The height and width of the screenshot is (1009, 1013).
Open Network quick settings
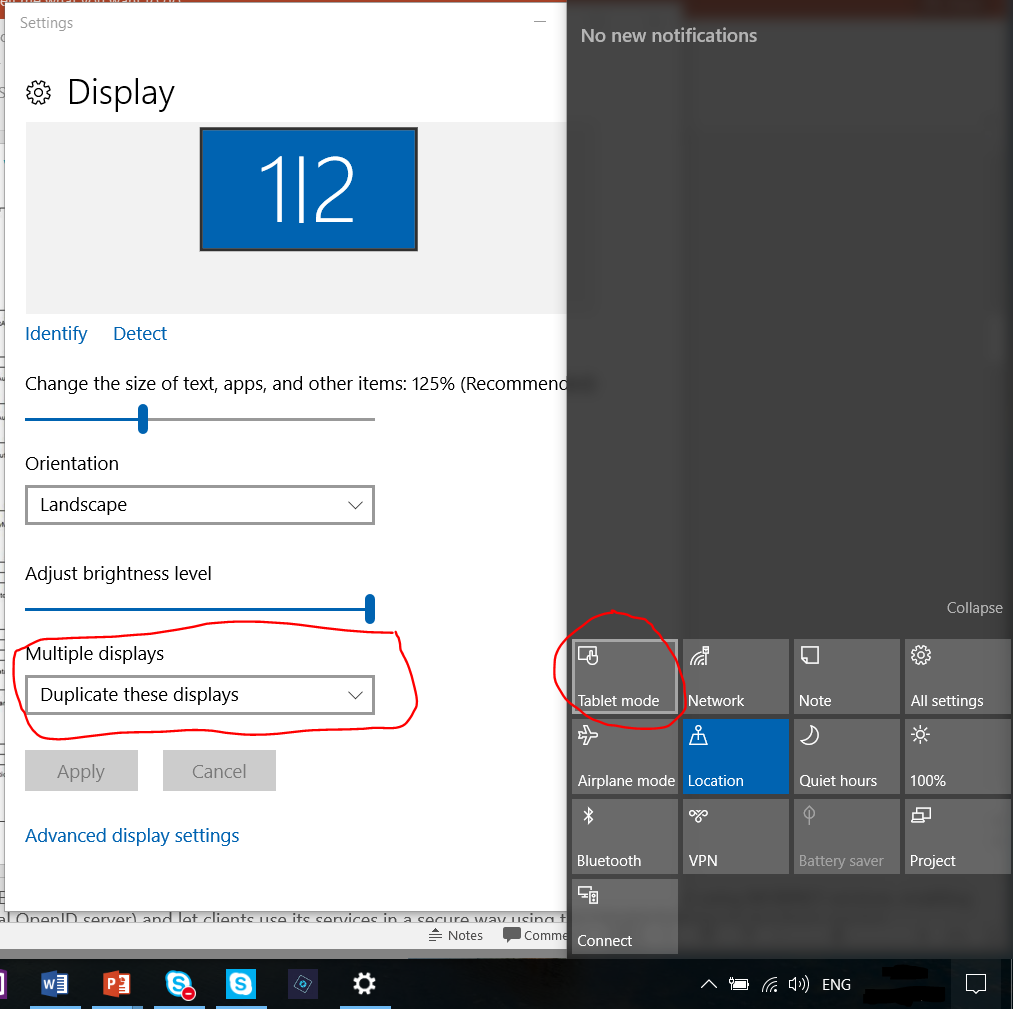point(735,676)
